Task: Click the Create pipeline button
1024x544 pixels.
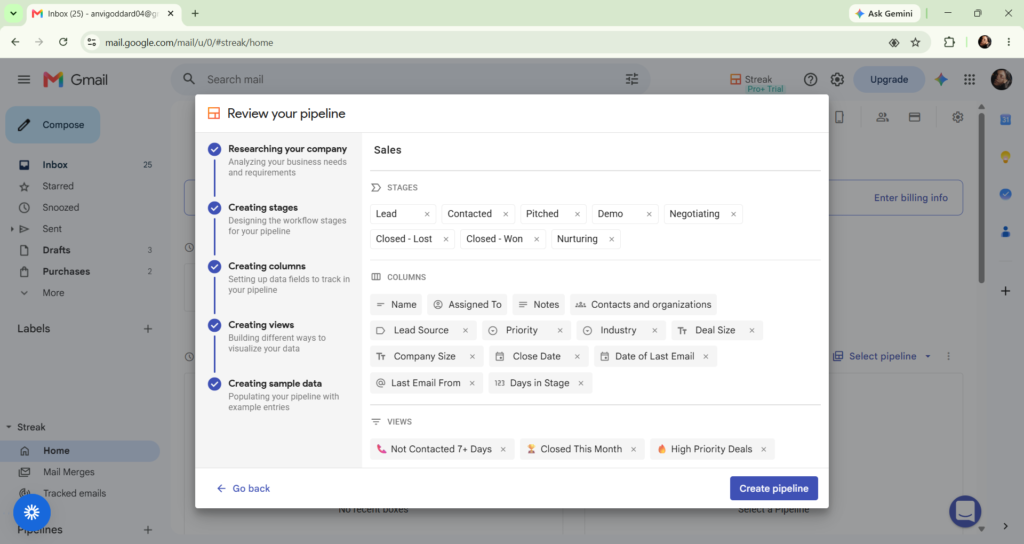Action: point(774,488)
